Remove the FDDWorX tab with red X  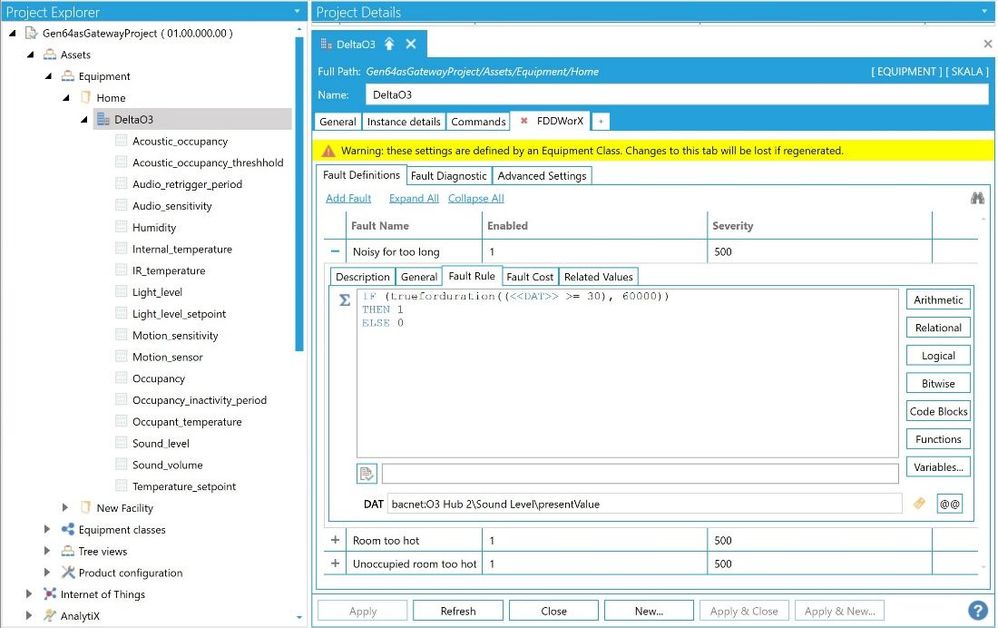[x=524, y=120]
